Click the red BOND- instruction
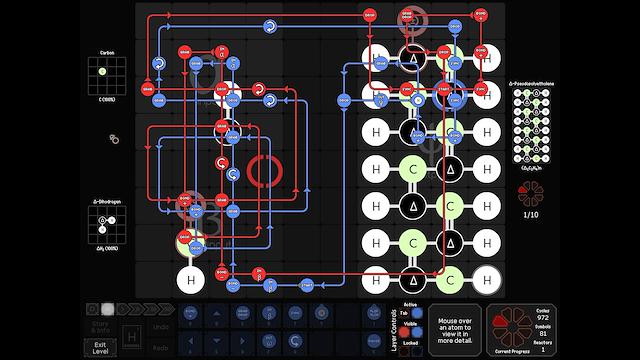The image size is (640, 360). click(x=222, y=274)
